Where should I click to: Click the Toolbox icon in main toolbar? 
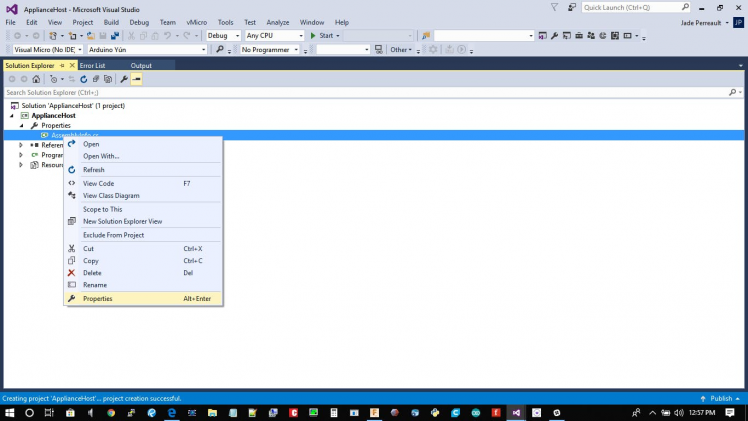click(x=579, y=36)
